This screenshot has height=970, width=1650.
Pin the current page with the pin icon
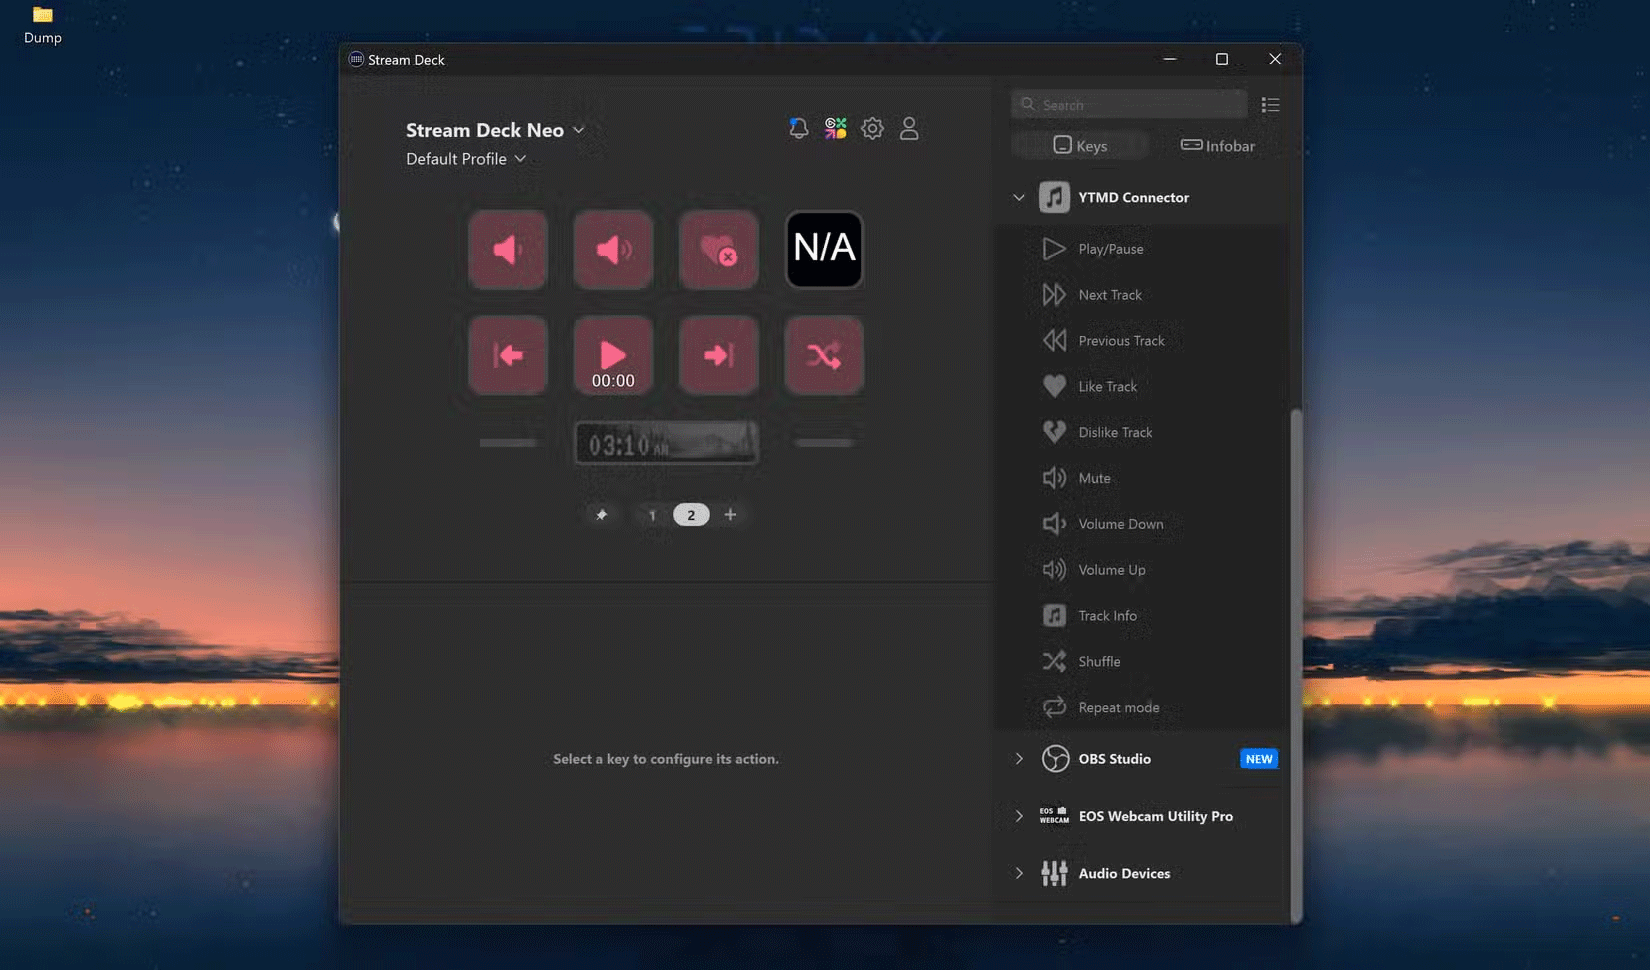pyautogui.click(x=601, y=514)
